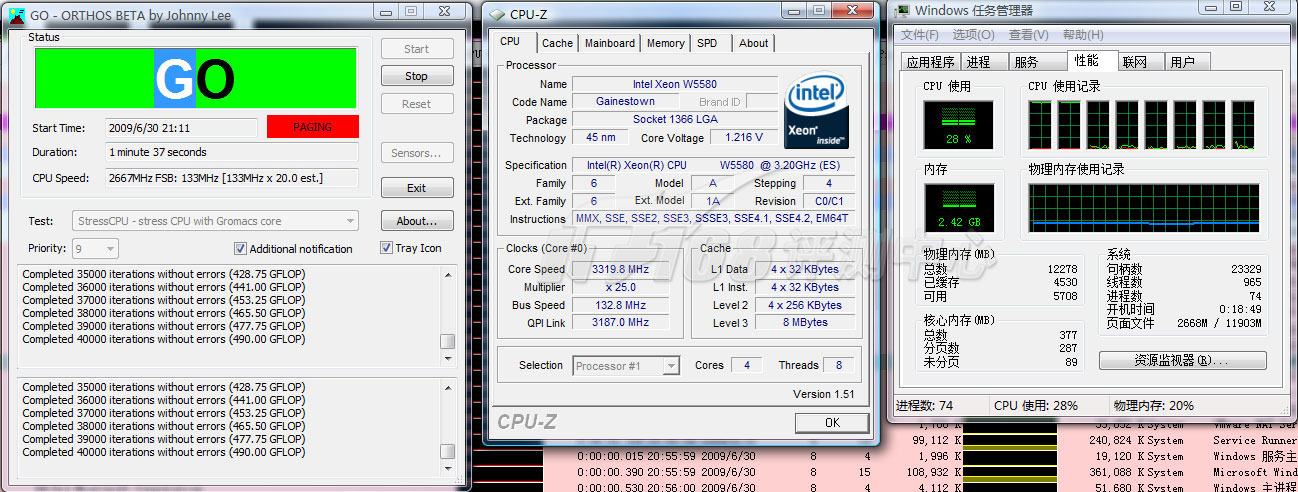The height and width of the screenshot is (492, 1298).
Task: Click the memory 2.42 GB gauge
Action: 958,208
